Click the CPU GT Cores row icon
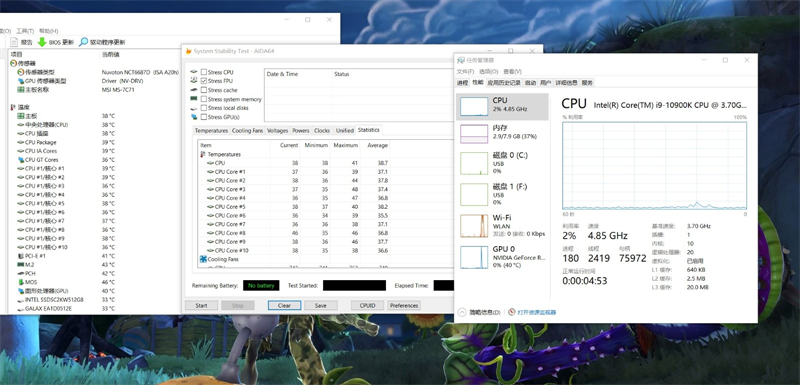 pyautogui.click(x=20, y=160)
